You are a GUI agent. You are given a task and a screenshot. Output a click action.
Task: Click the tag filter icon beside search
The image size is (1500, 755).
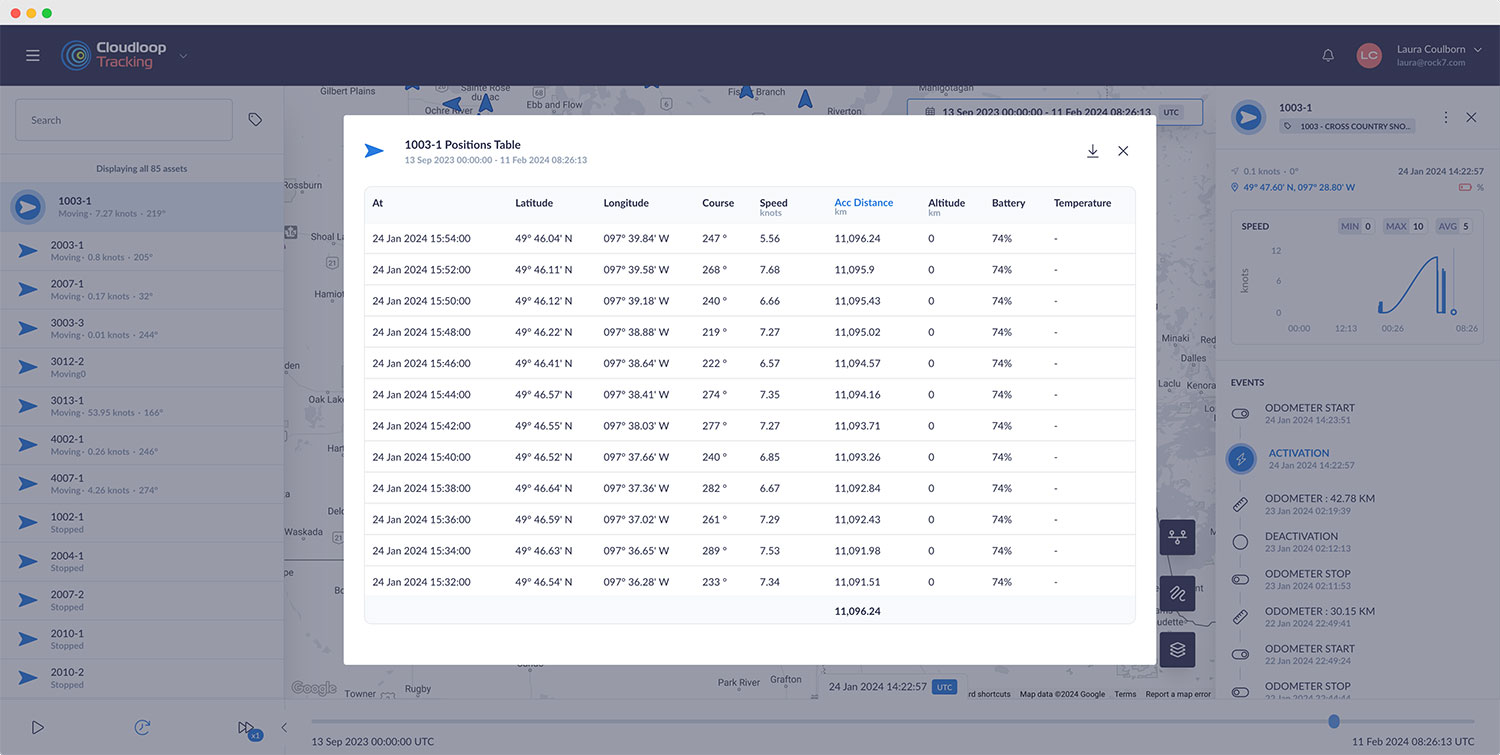pos(255,118)
